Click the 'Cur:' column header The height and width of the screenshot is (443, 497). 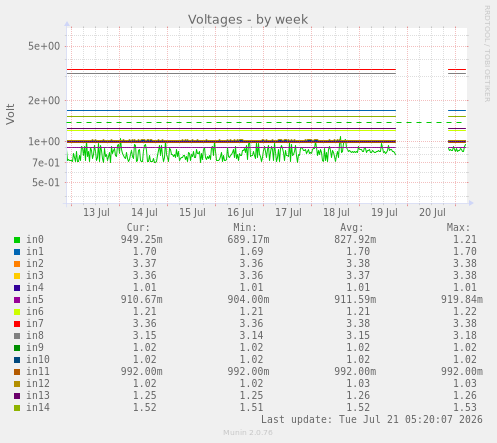[138, 228]
